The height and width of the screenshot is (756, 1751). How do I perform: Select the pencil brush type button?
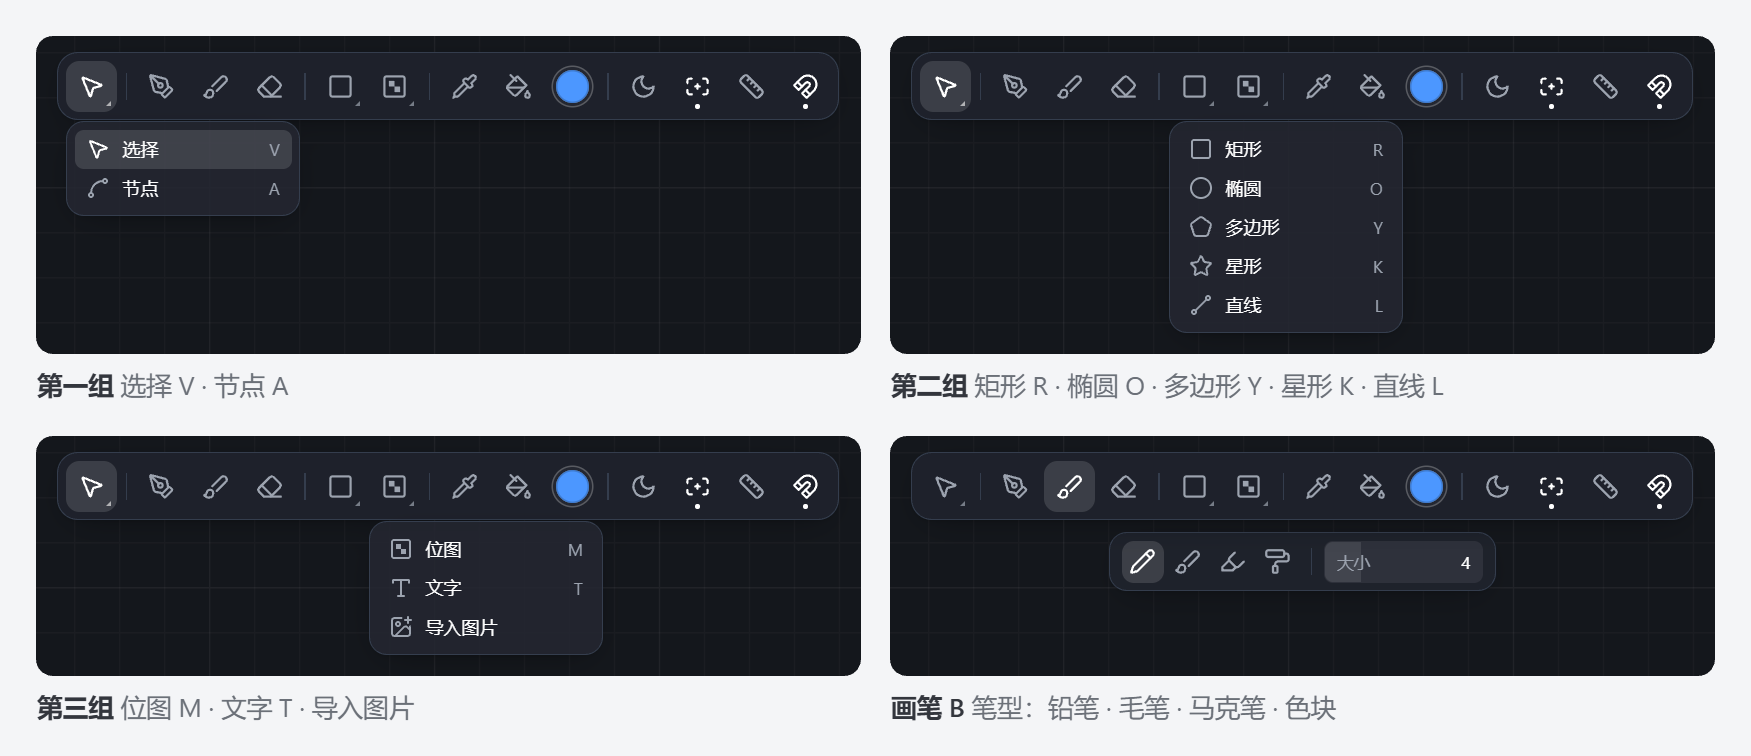1142,562
